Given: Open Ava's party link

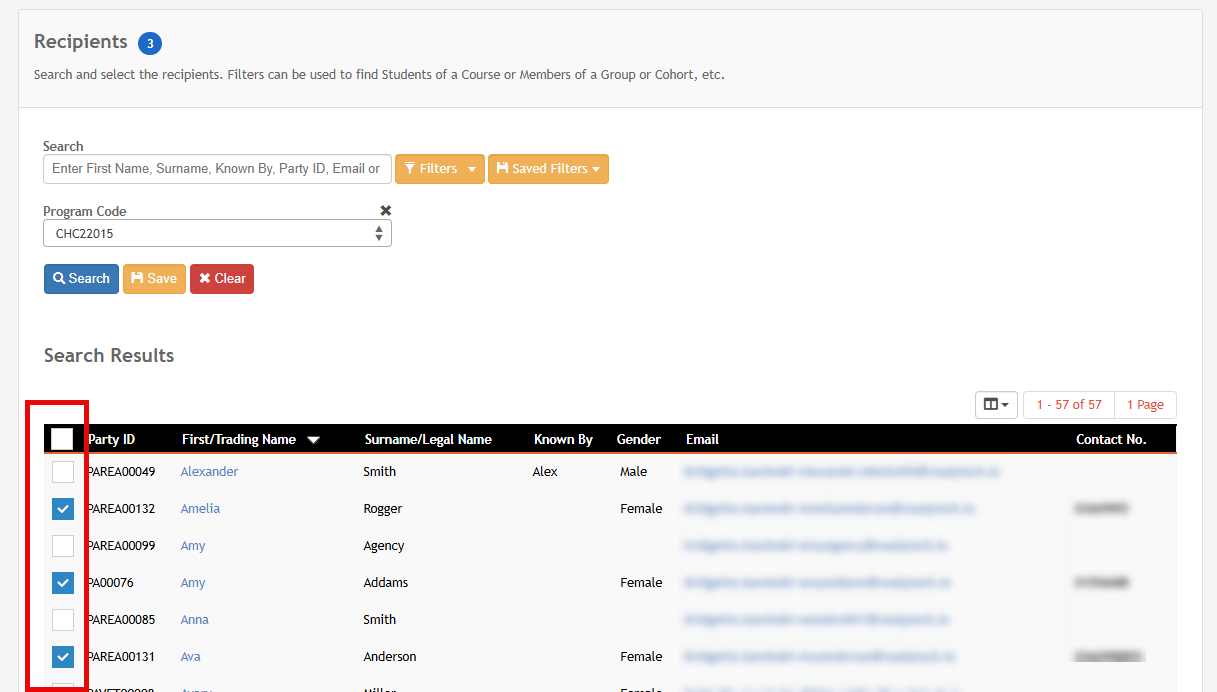Looking at the screenshot, I should pos(190,657).
